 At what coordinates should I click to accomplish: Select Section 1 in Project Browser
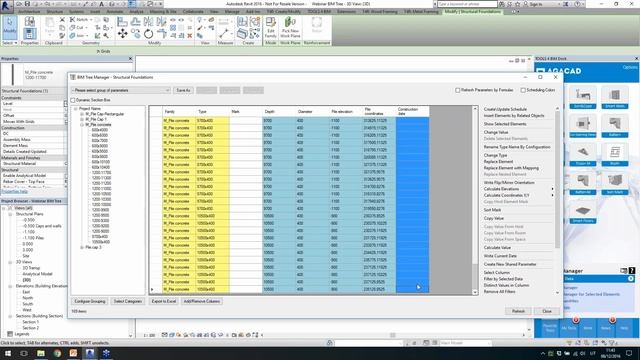click(x=31, y=322)
